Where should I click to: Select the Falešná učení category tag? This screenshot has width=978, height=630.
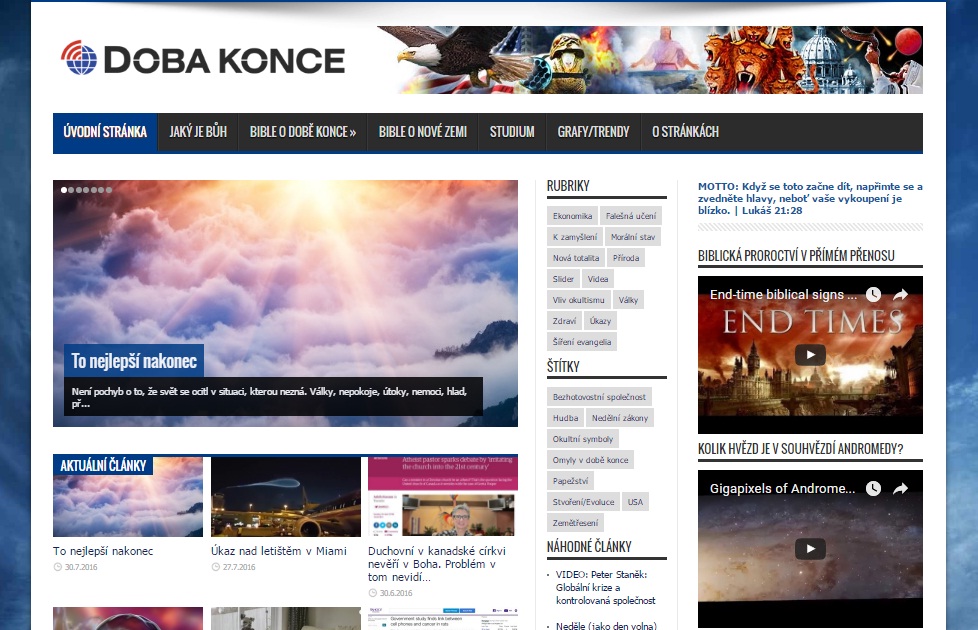tap(631, 216)
